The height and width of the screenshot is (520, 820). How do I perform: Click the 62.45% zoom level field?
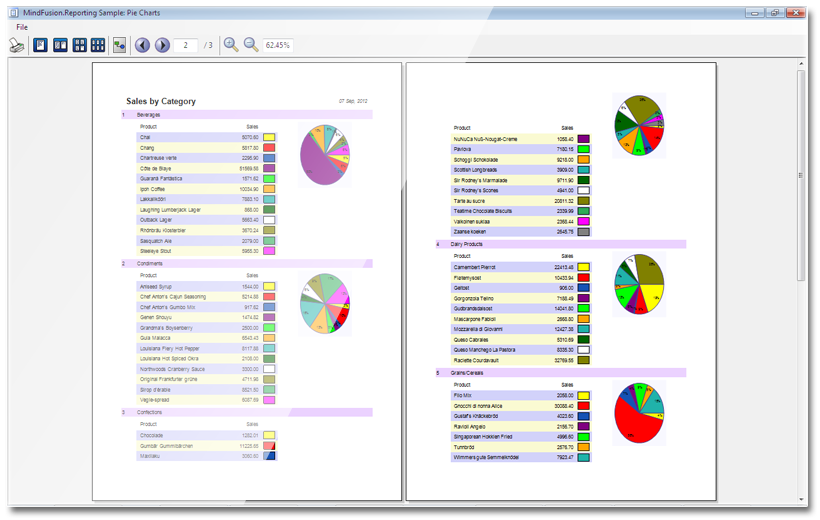[278, 45]
